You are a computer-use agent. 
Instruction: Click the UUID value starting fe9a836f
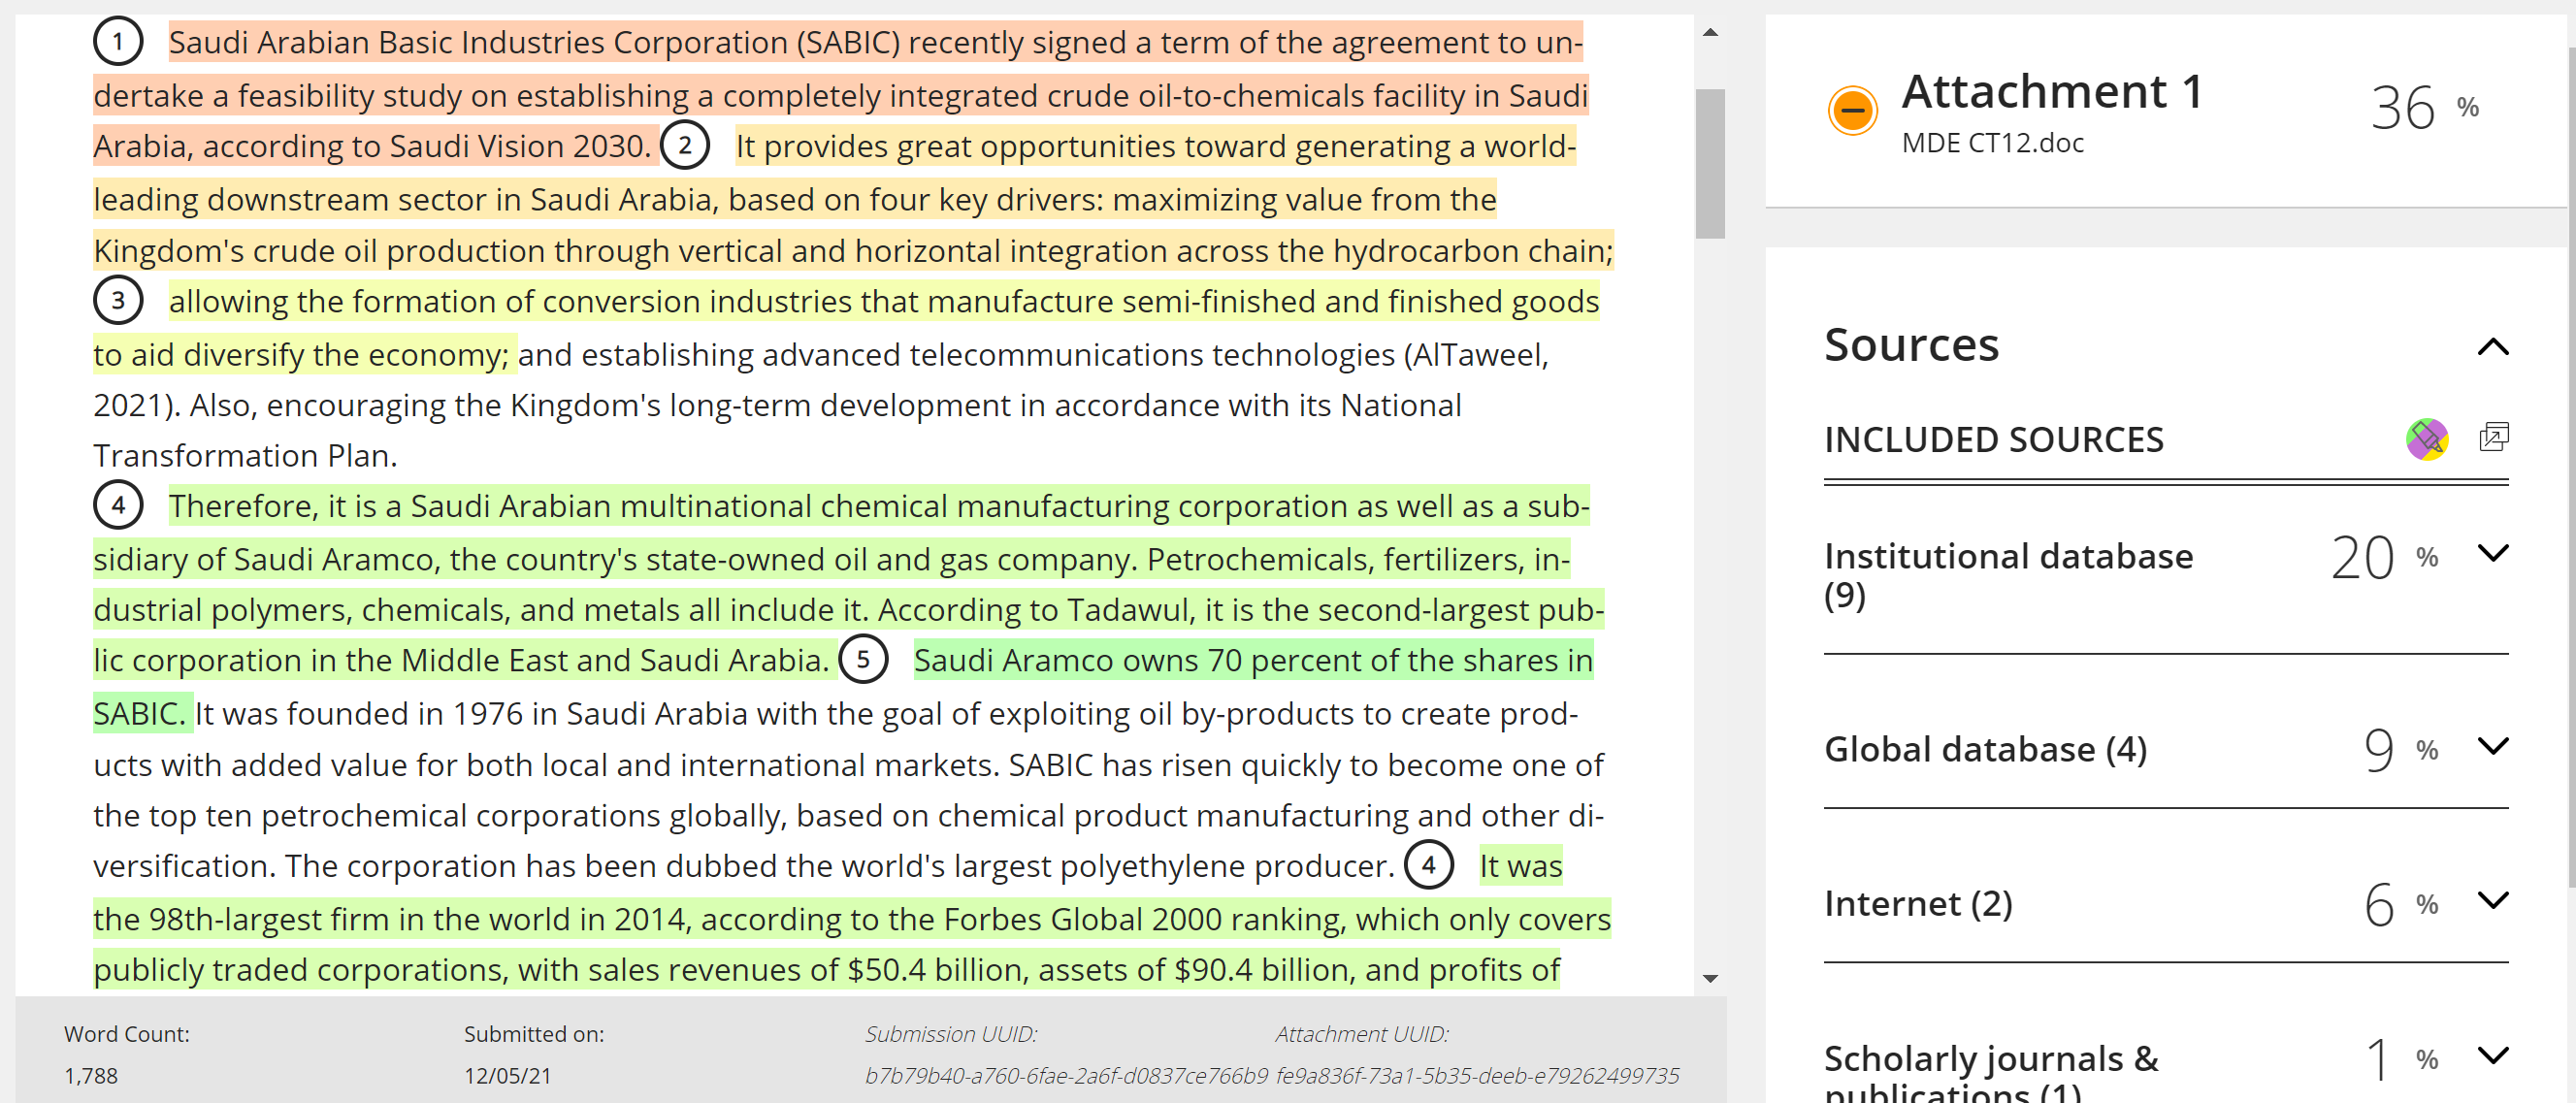[1477, 1076]
